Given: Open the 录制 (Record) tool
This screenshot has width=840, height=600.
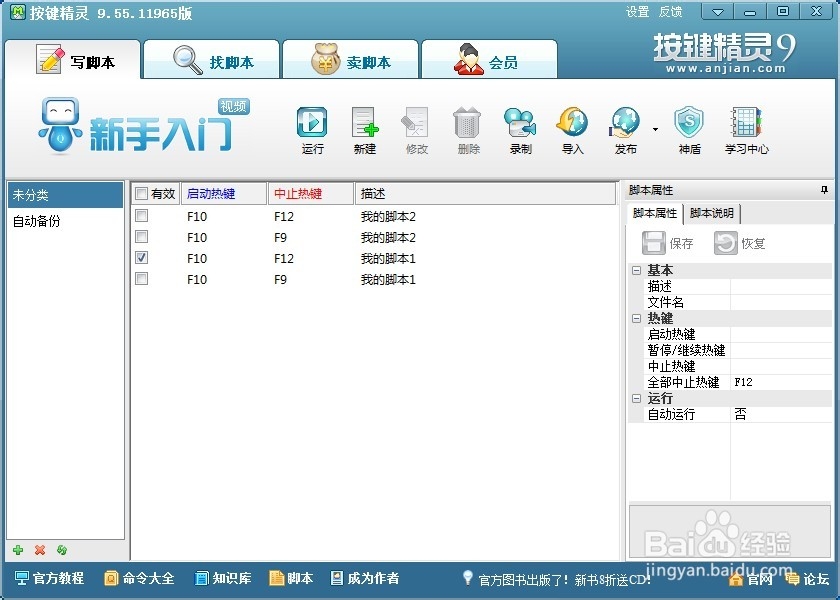Looking at the screenshot, I should tap(520, 125).
